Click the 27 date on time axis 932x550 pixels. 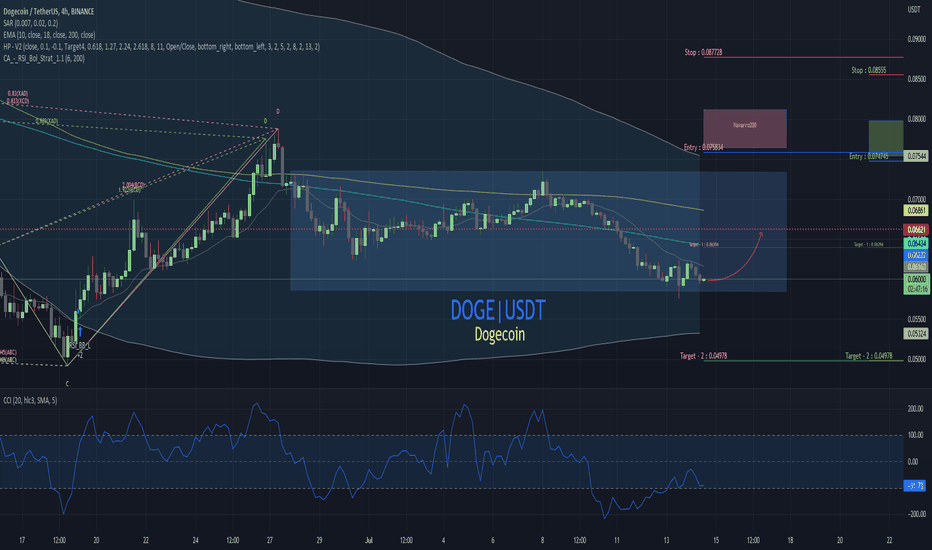click(270, 540)
